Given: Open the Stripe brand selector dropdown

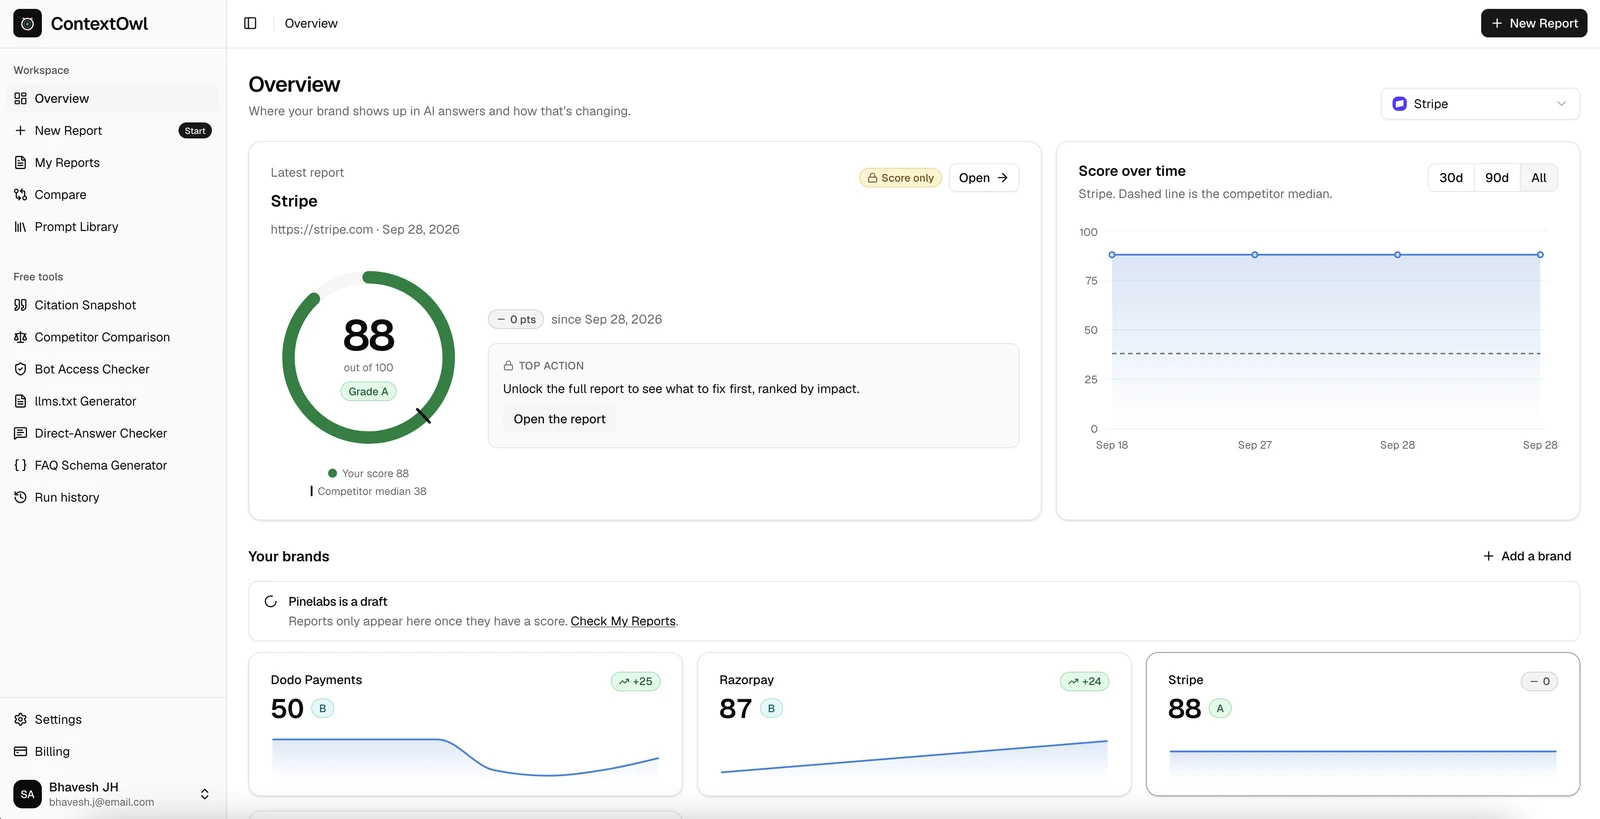Looking at the screenshot, I should click(x=1480, y=104).
